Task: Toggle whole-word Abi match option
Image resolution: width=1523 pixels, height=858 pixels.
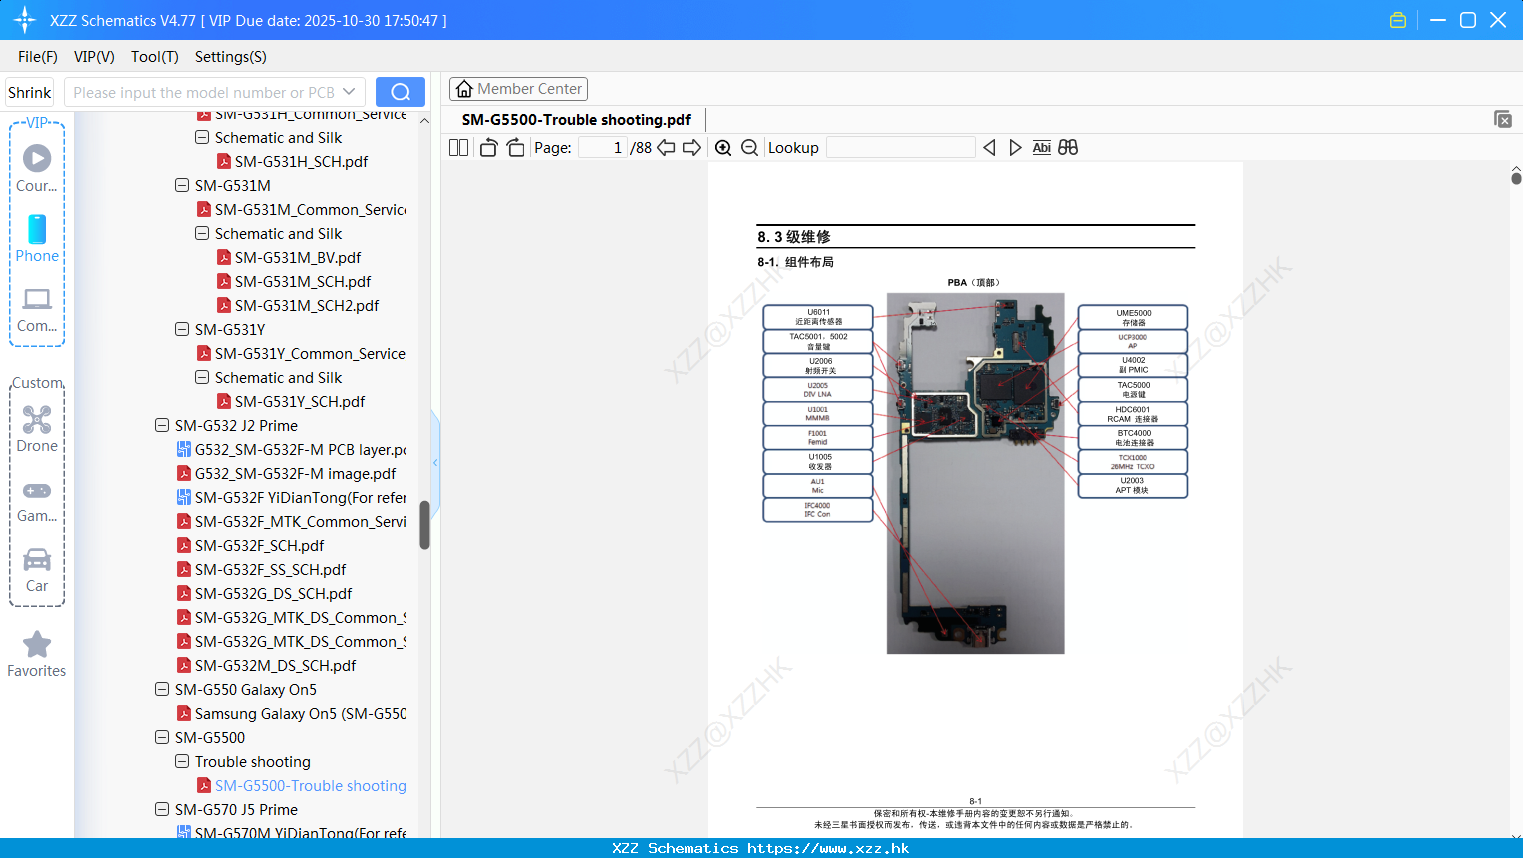Action: tap(1041, 147)
